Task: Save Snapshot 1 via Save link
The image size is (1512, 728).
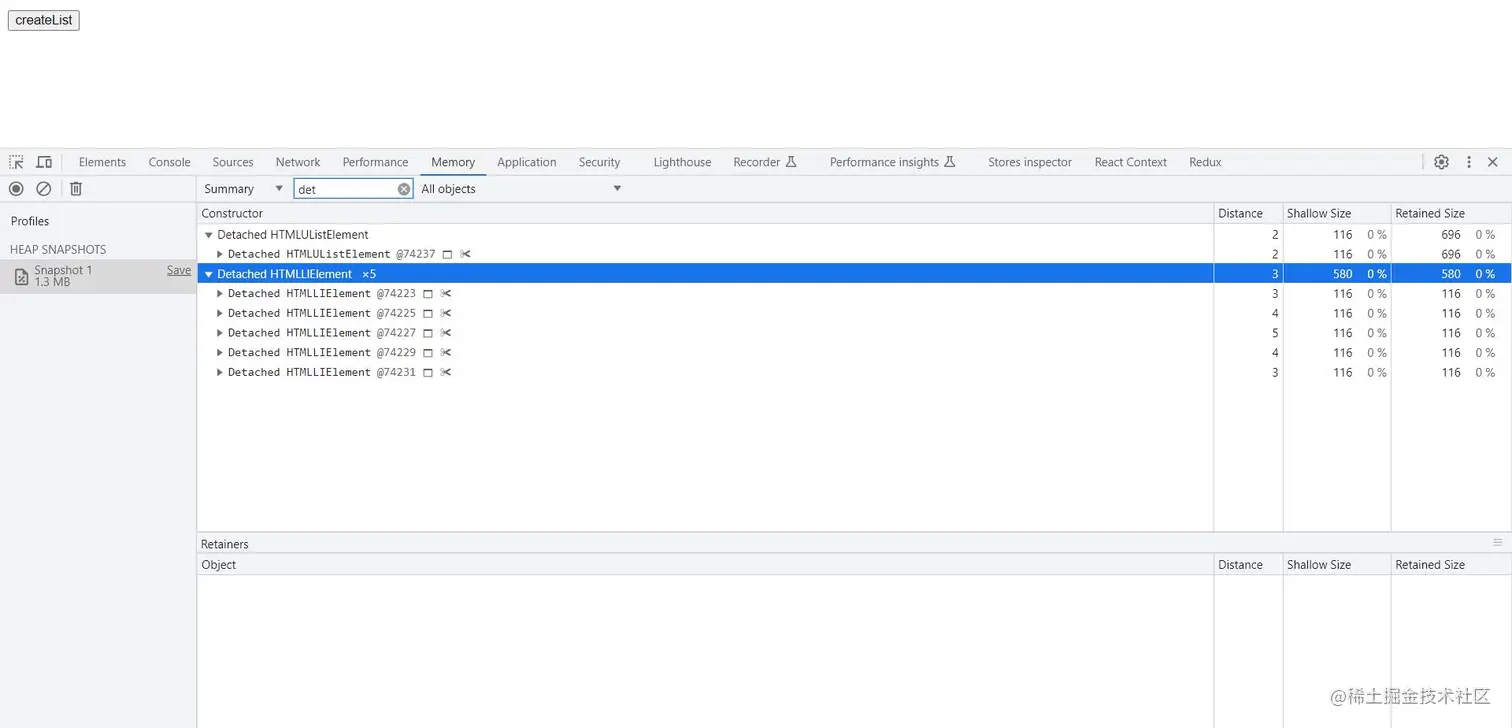Action: point(179,270)
